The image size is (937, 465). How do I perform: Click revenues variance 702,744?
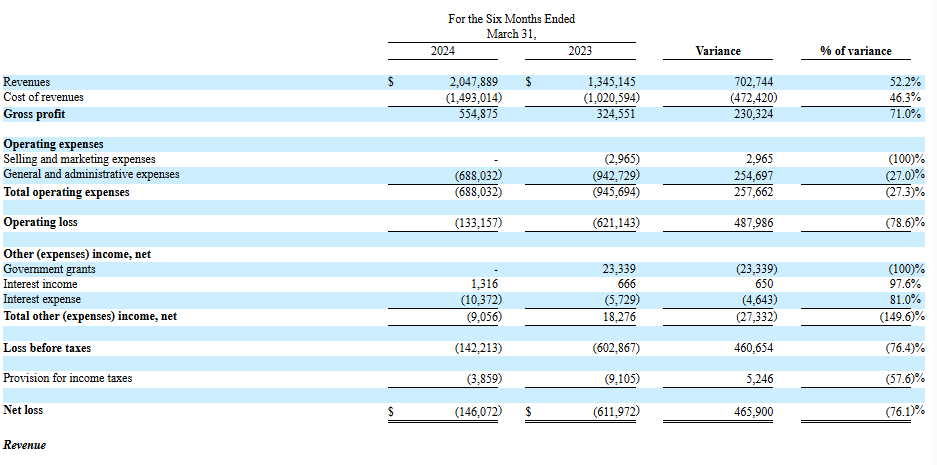point(753,82)
